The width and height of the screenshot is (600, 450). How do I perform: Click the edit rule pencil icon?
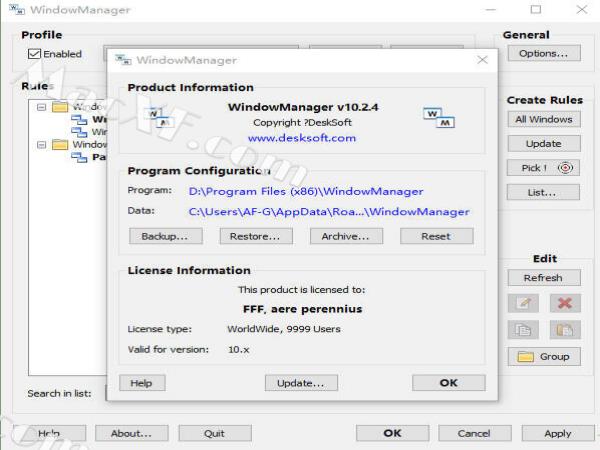click(523, 303)
